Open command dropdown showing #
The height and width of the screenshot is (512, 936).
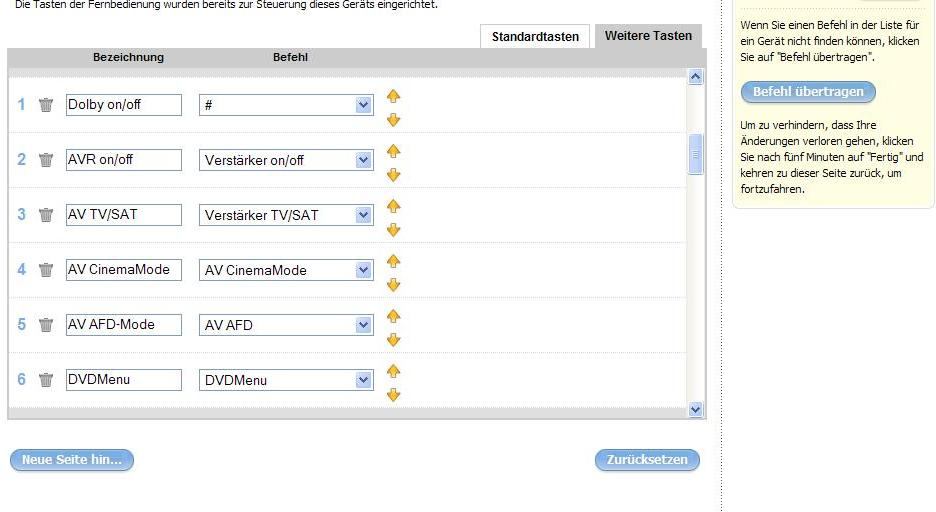coord(363,105)
